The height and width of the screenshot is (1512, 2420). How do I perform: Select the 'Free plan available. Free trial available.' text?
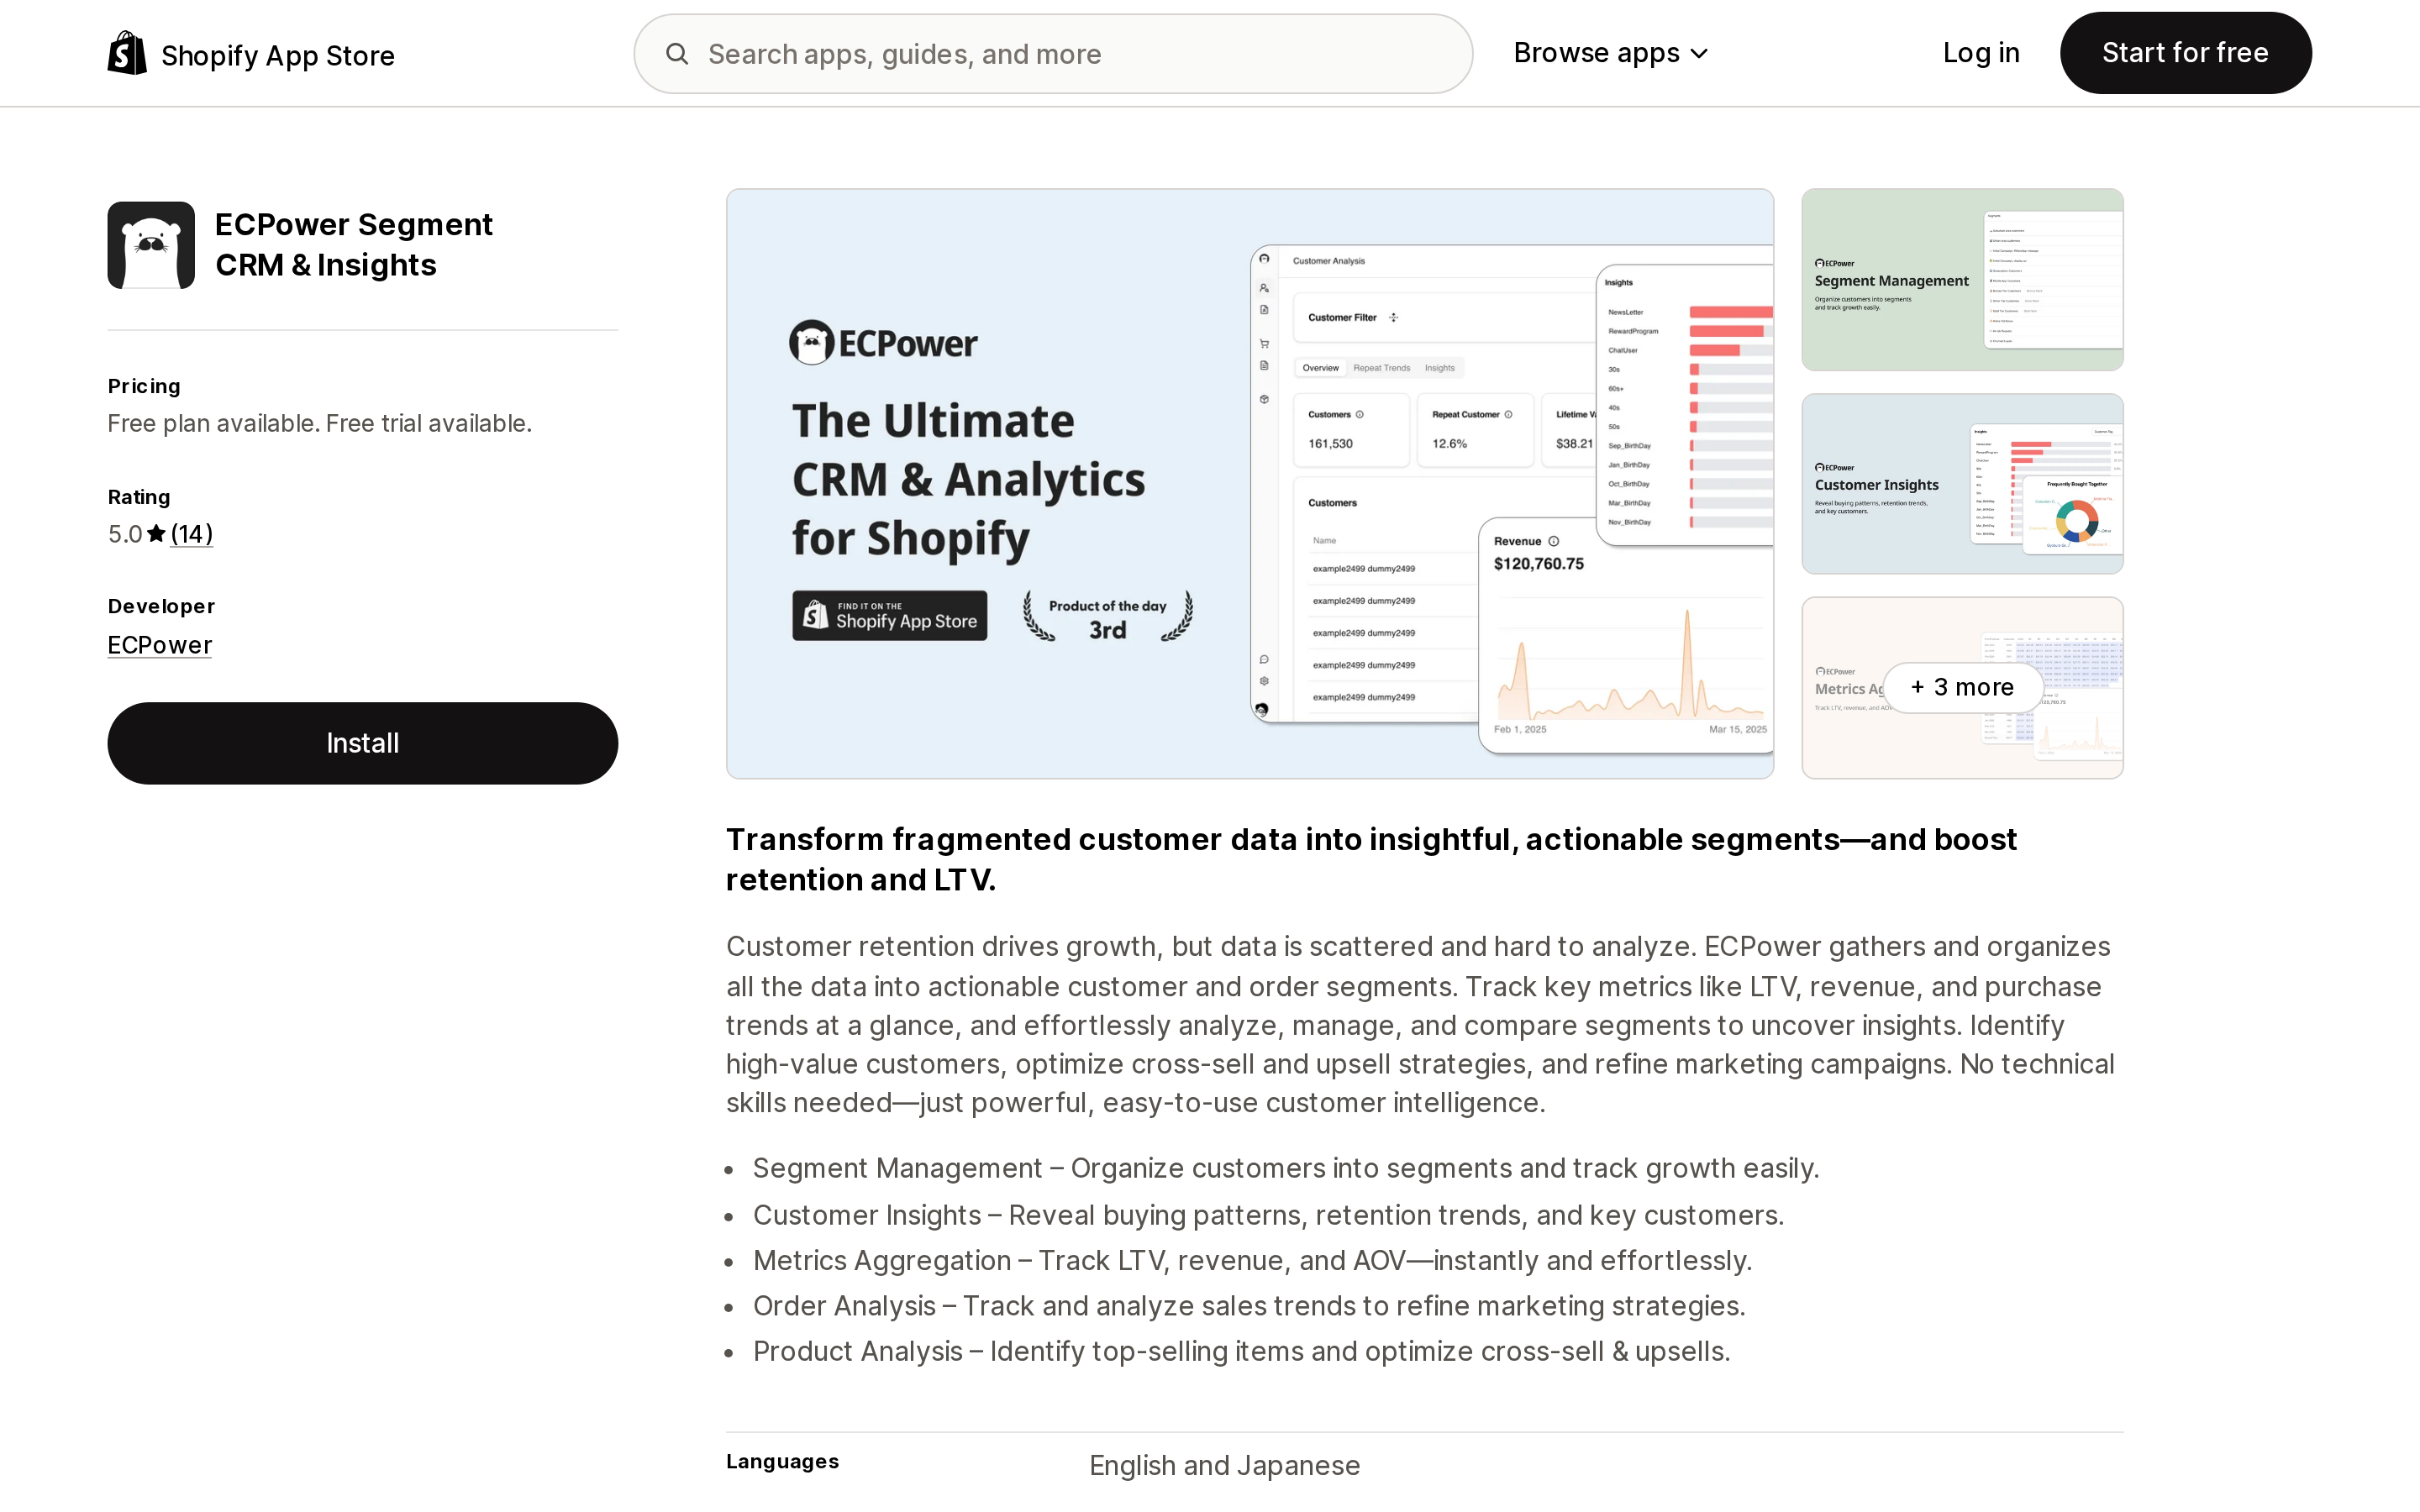coord(320,424)
